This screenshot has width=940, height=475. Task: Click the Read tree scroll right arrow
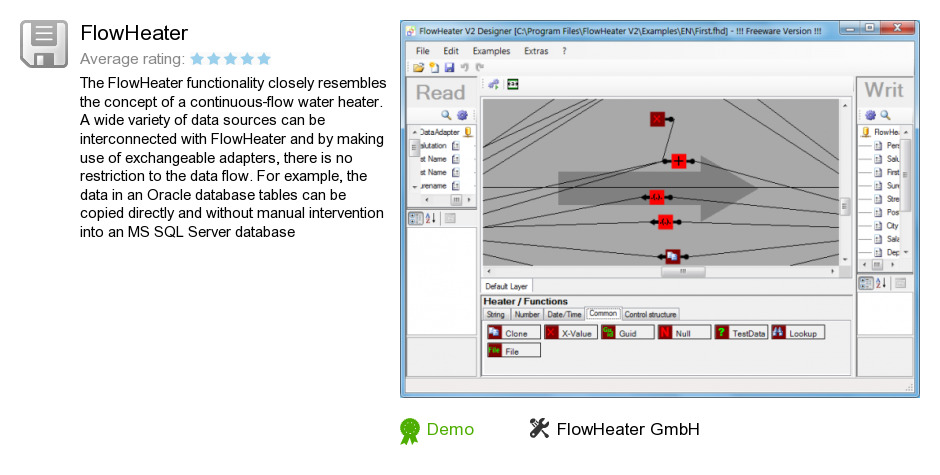469,200
